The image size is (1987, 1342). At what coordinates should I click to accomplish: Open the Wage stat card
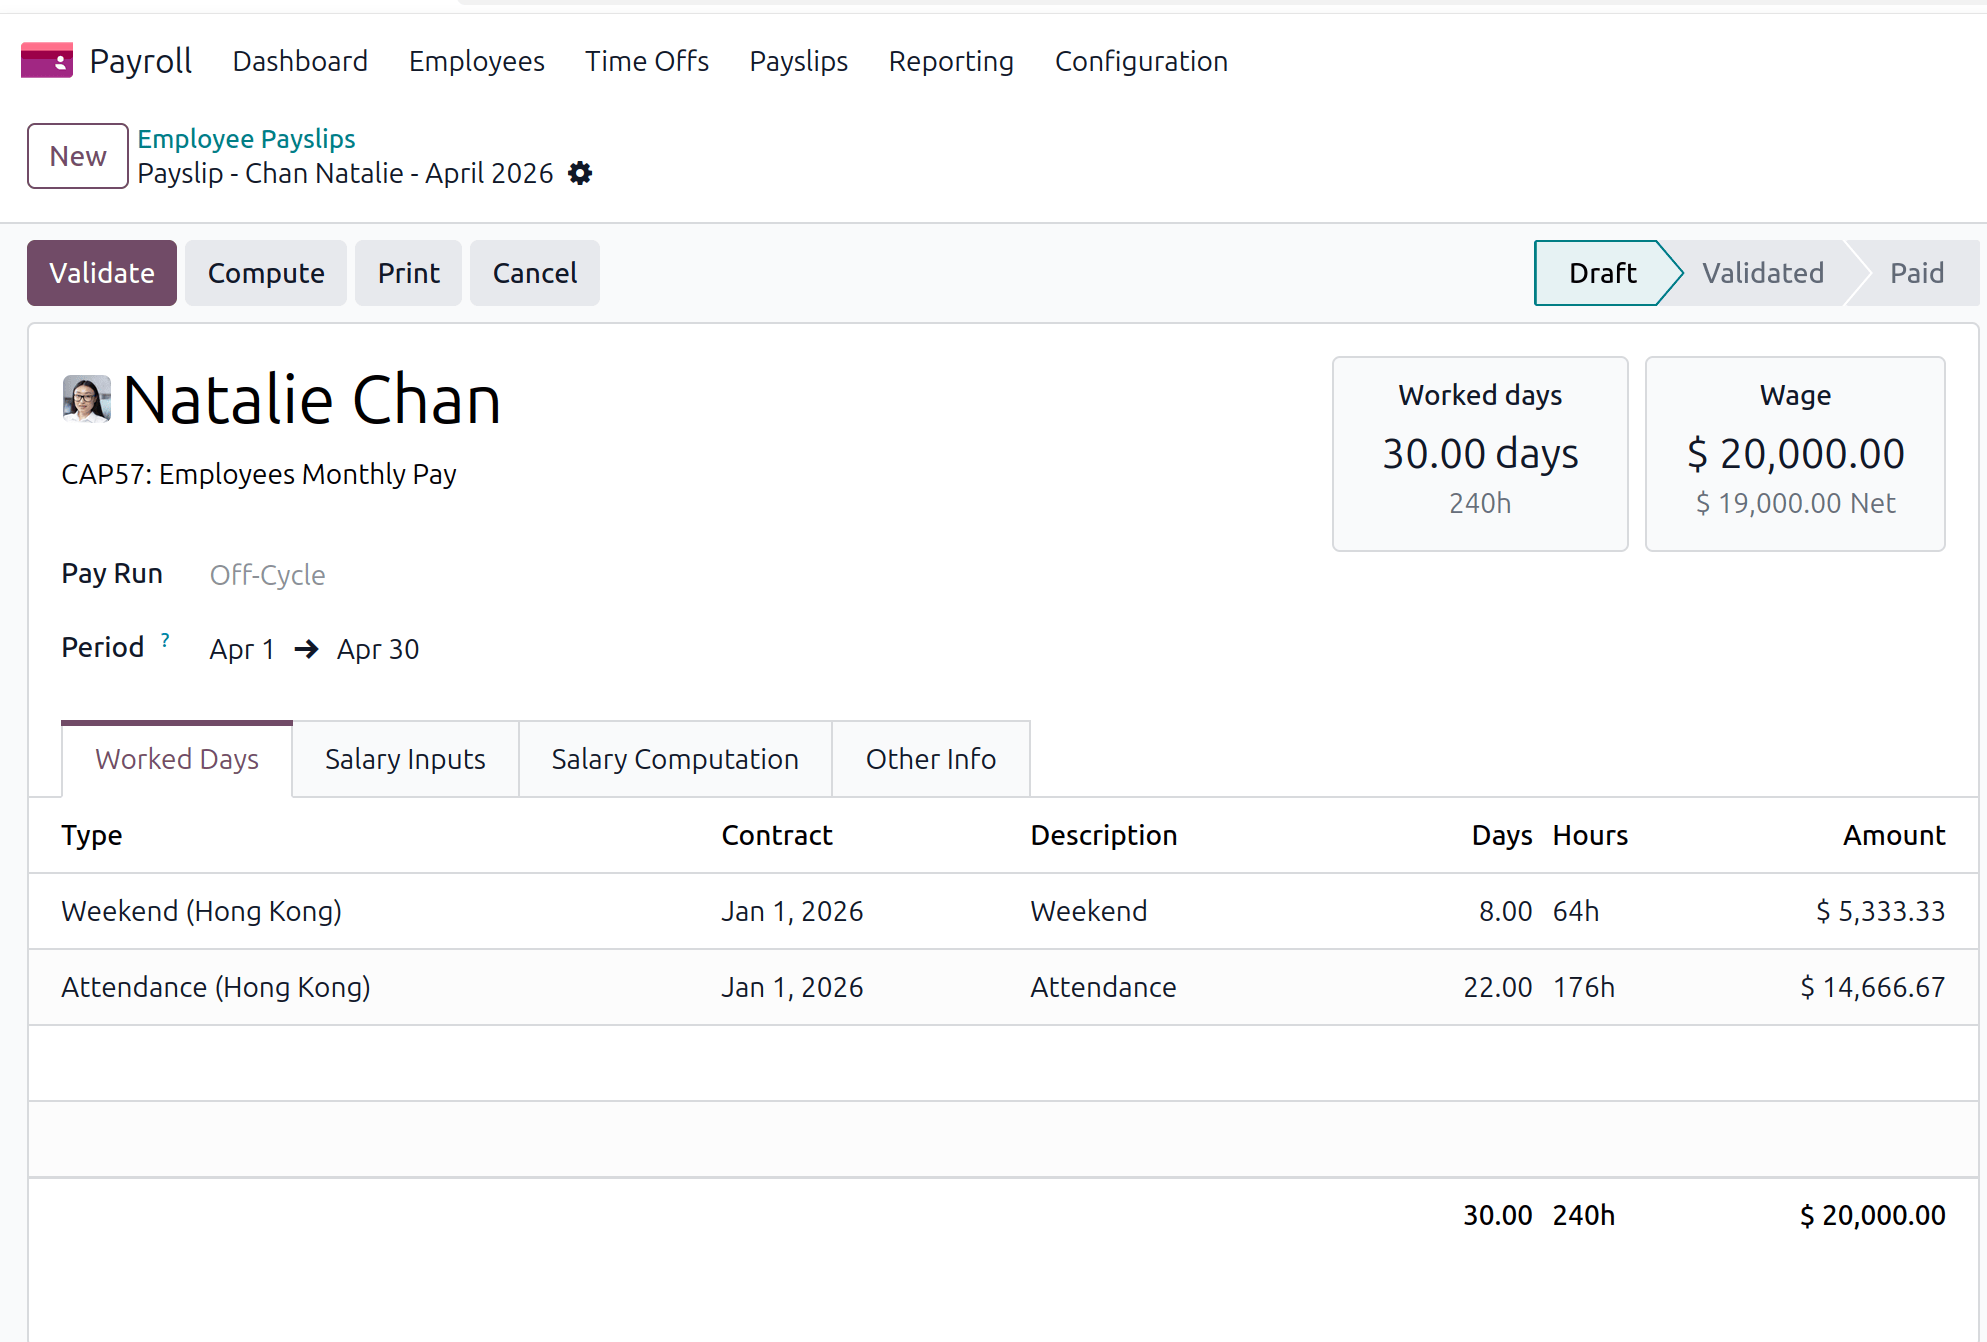pos(1795,454)
